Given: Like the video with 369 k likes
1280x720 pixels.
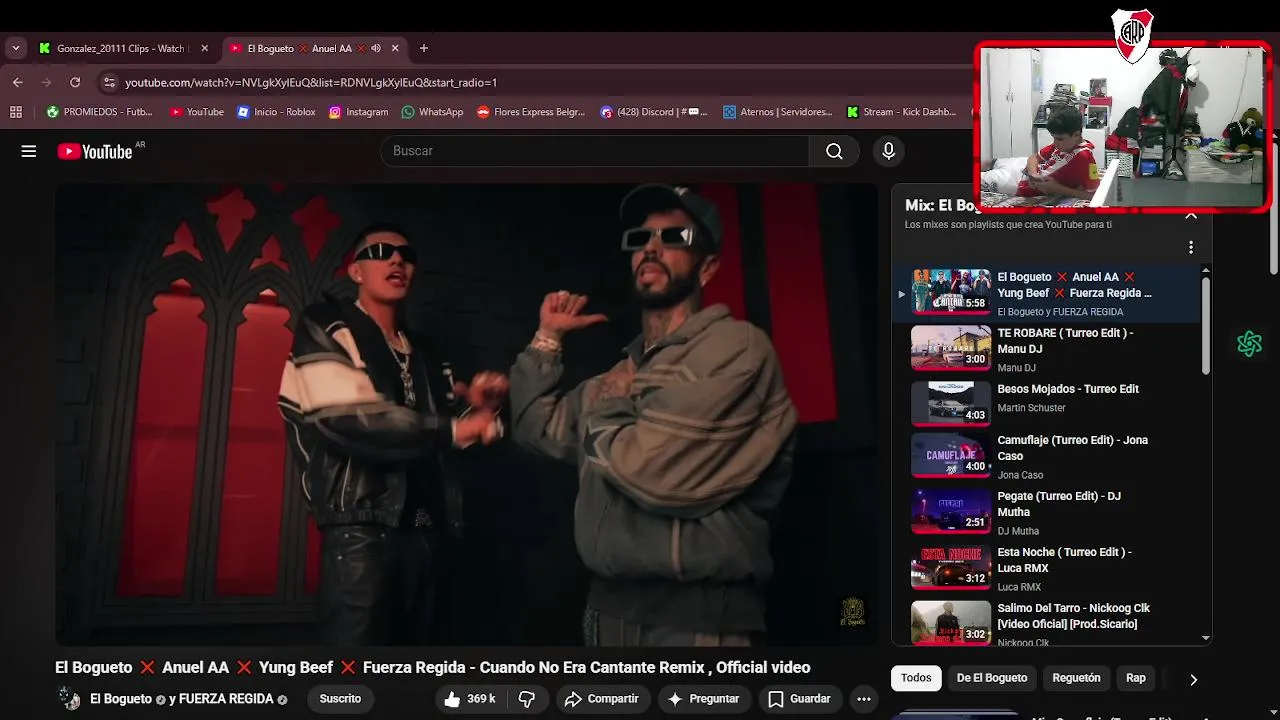Looking at the screenshot, I should [x=469, y=699].
